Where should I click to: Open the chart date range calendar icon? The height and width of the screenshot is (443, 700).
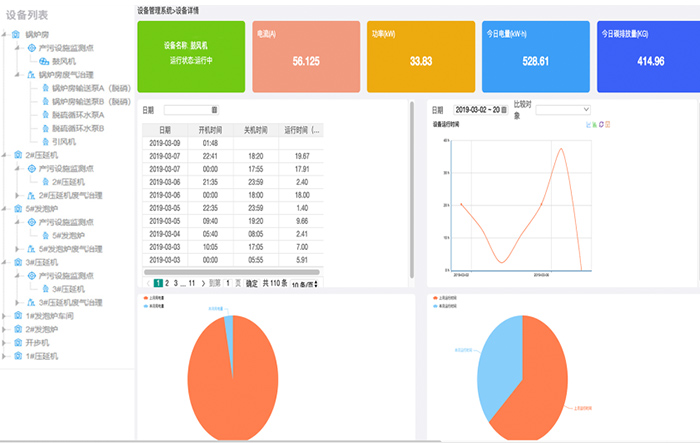coord(505,109)
